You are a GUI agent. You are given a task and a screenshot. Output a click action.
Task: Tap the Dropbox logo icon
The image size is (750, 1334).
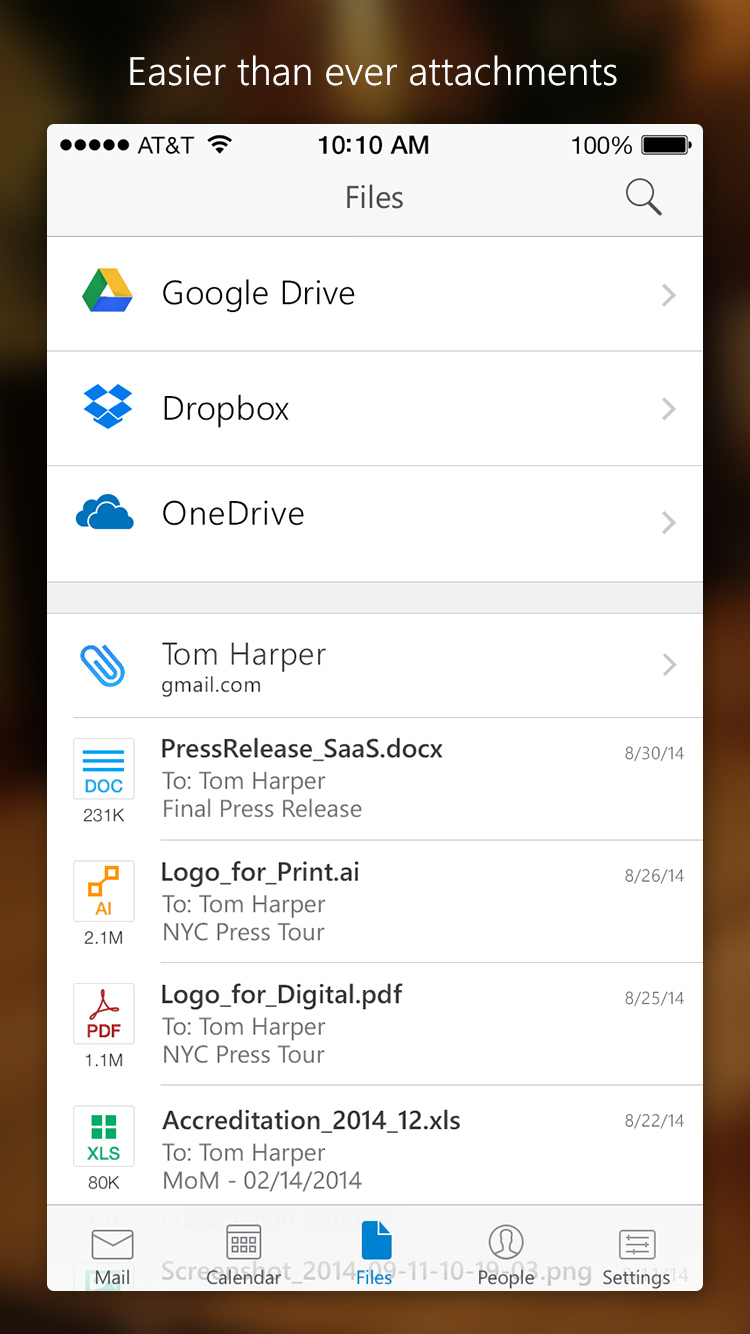[107, 407]
